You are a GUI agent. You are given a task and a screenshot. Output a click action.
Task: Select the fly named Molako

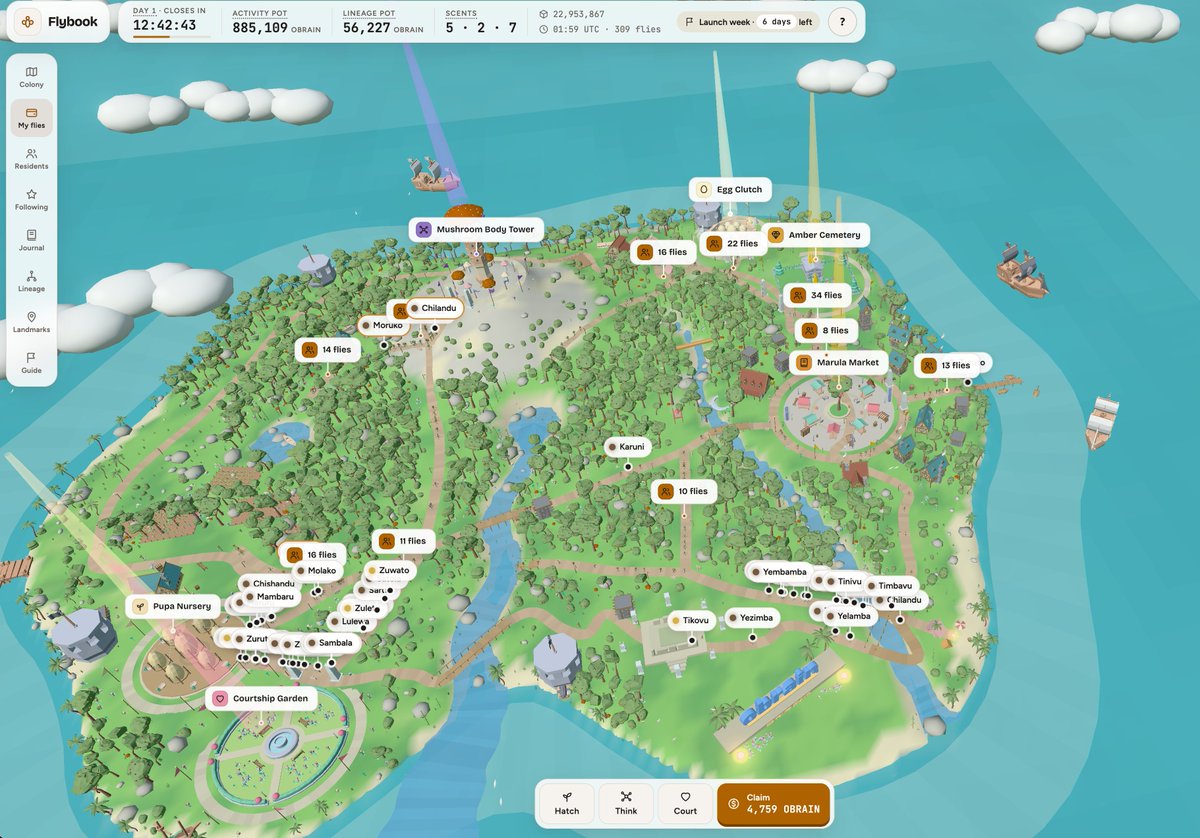click(x=316, y=571)
